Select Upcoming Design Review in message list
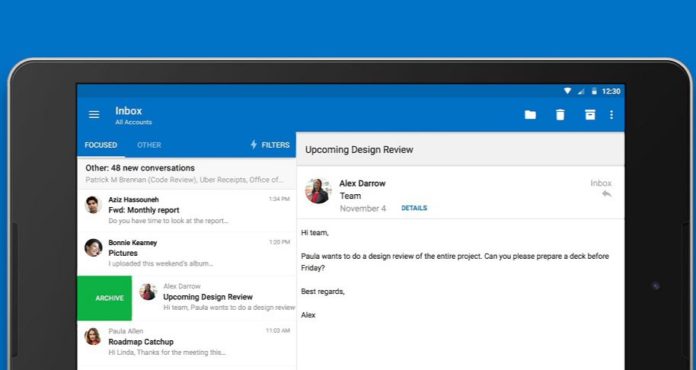 [x=214, y=298]
